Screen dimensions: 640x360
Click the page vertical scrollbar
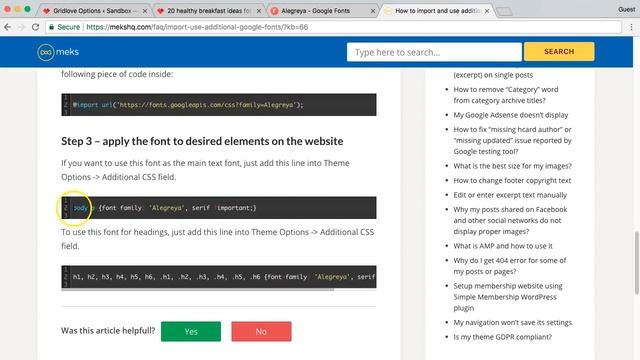tap(636, 263)
